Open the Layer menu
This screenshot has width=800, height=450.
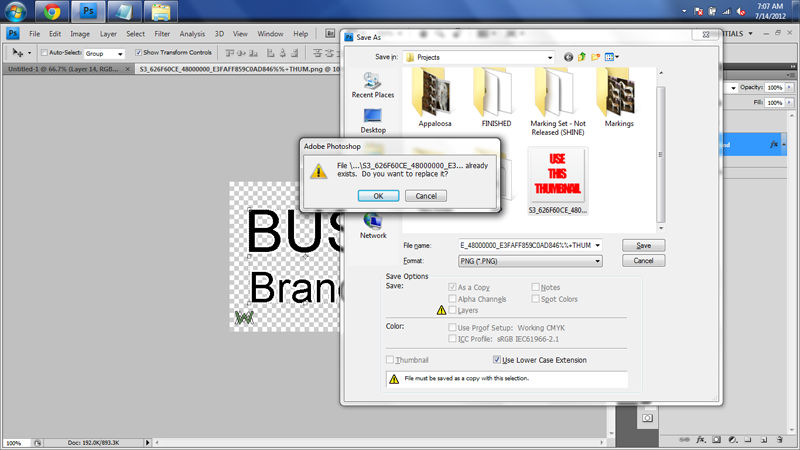tap(108, 34)
